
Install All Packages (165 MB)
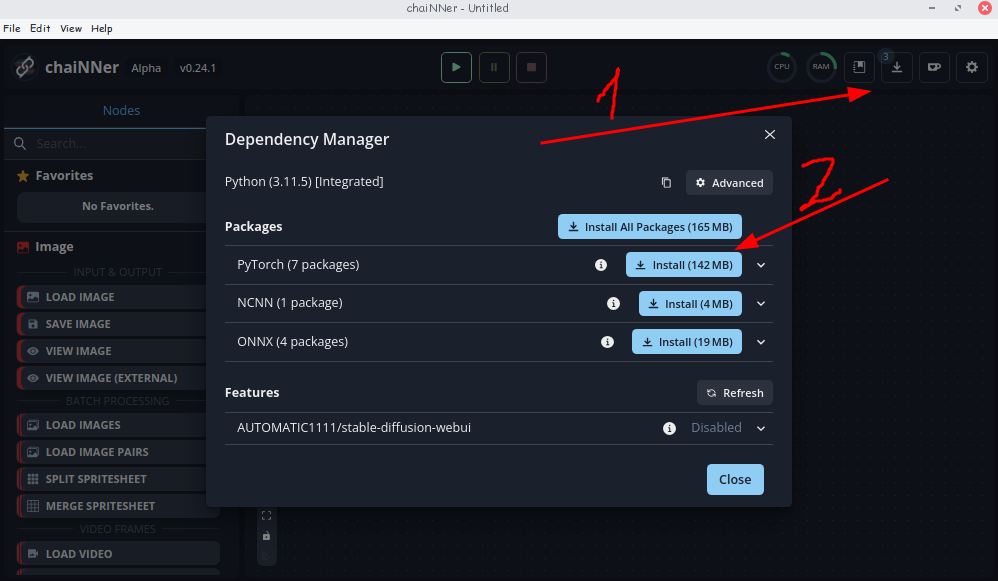click(650, 227)
